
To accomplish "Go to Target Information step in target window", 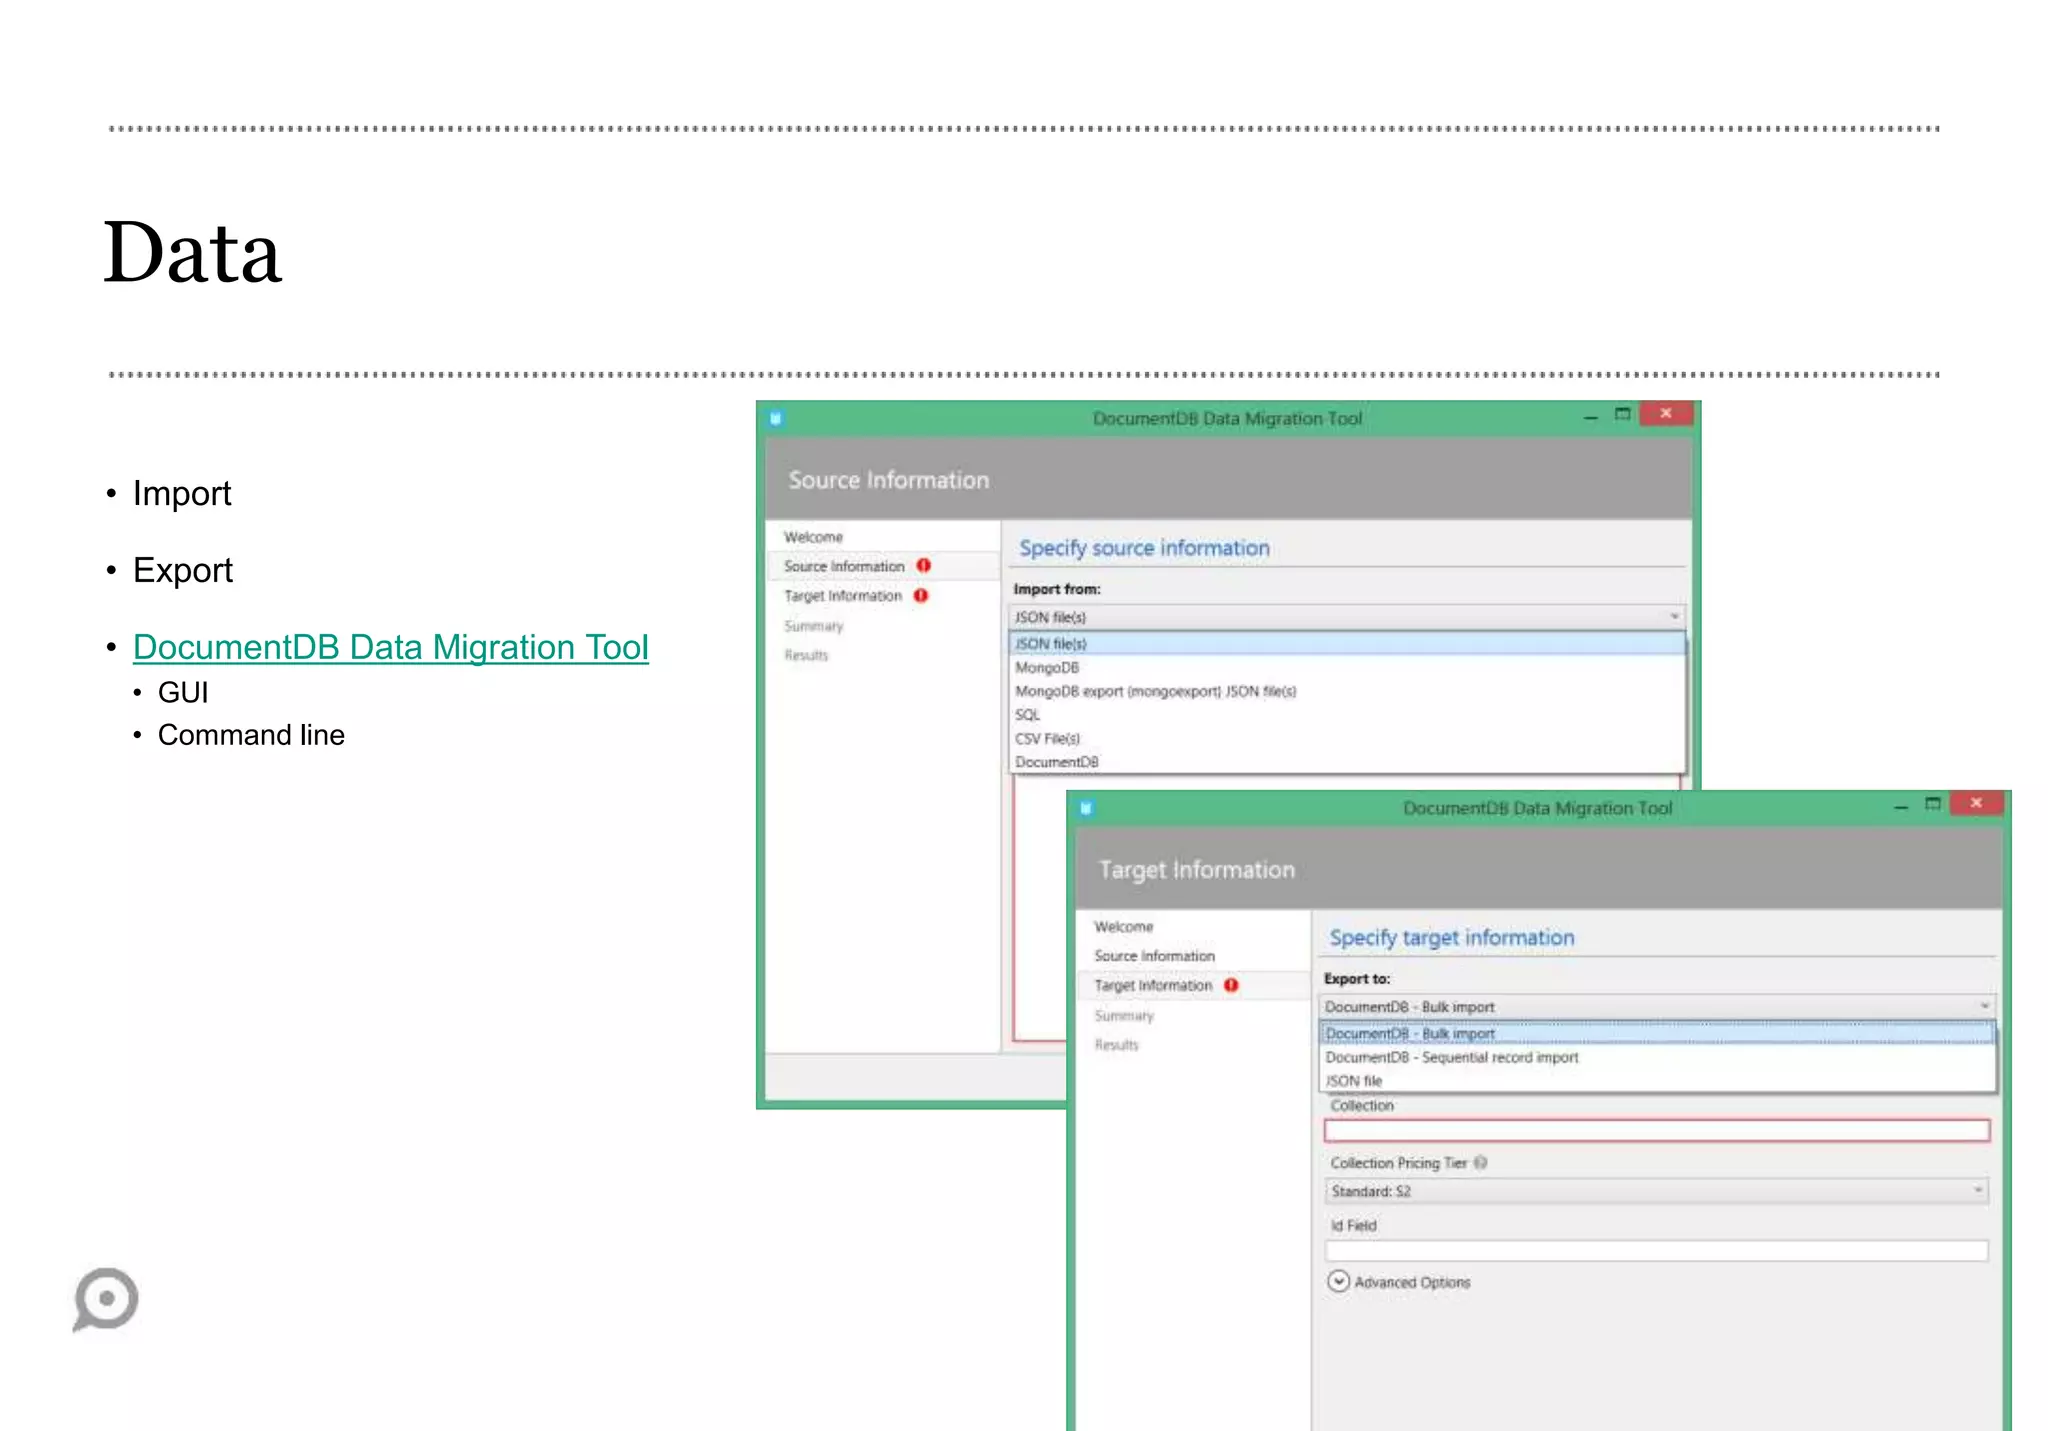I will point(1153,985).
